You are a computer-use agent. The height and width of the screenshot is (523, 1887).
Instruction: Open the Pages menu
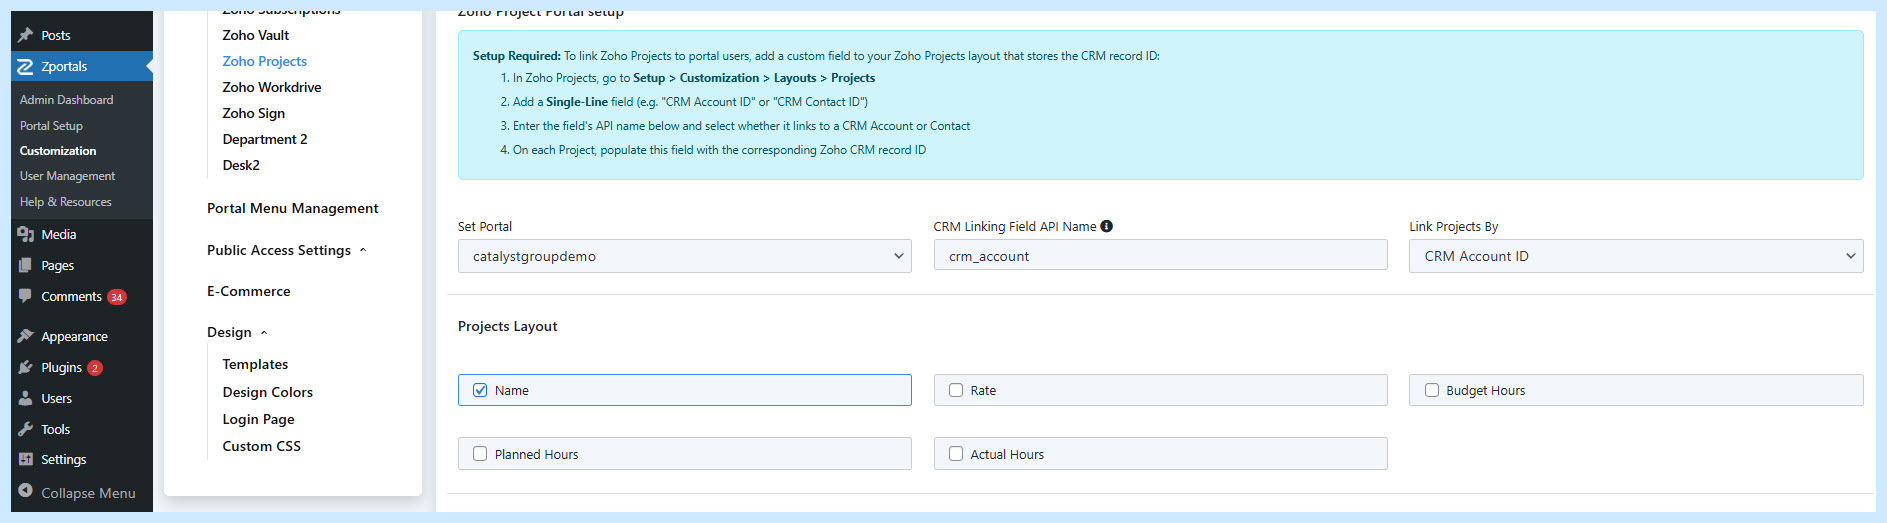(57, 265)
